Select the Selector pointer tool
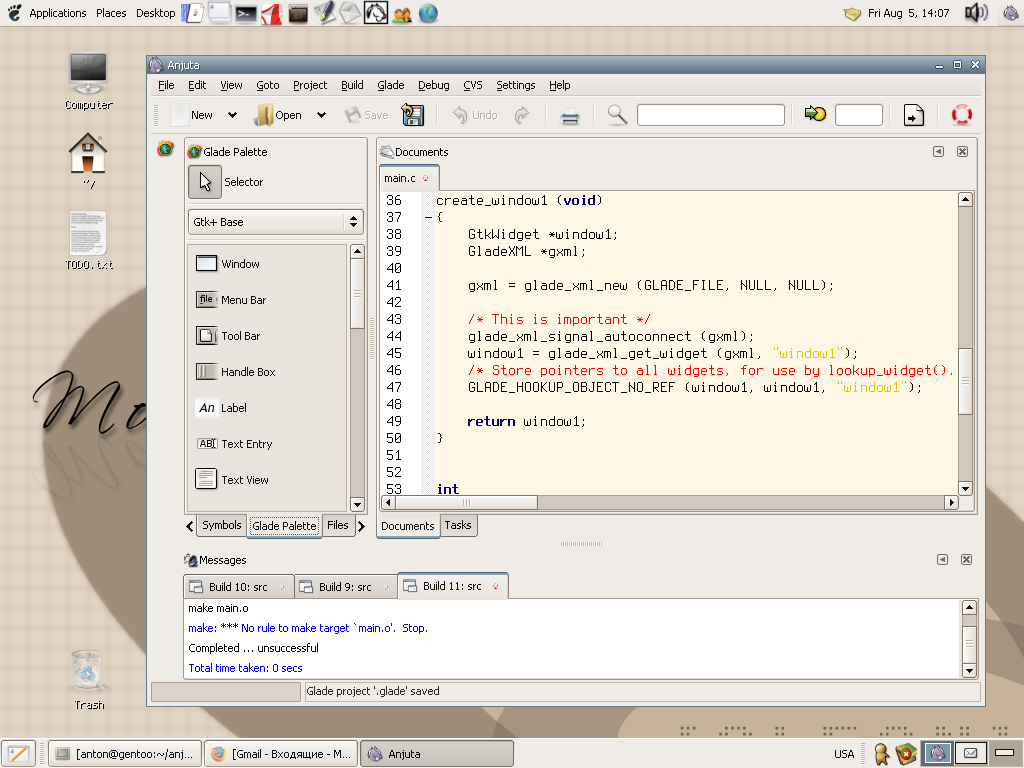The image size is (1024, 768). coord(205,182)
